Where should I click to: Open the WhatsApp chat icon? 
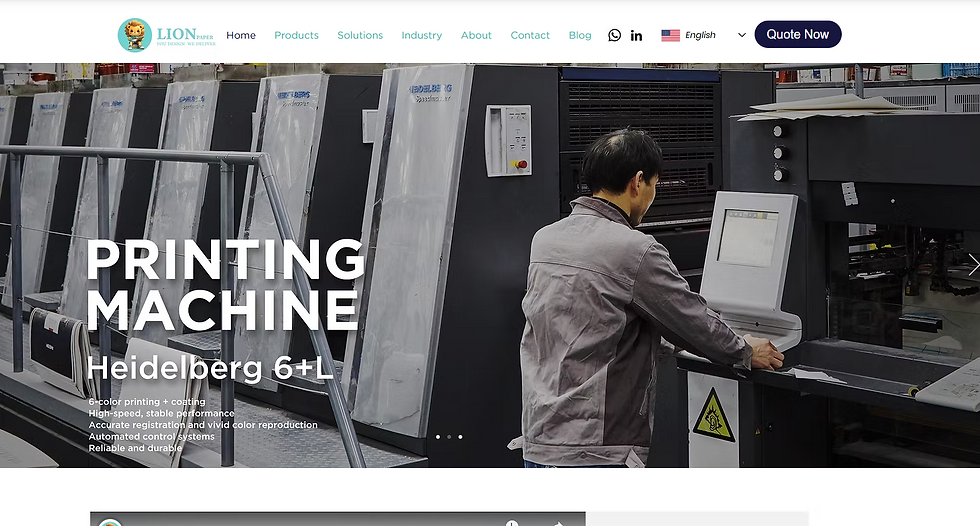[614, 35]
